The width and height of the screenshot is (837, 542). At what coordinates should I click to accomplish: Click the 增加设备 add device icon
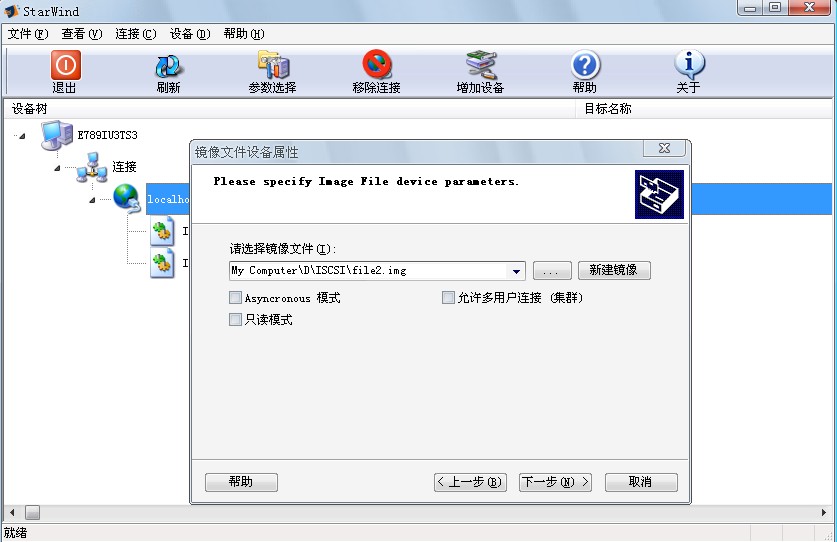point(480,65)
